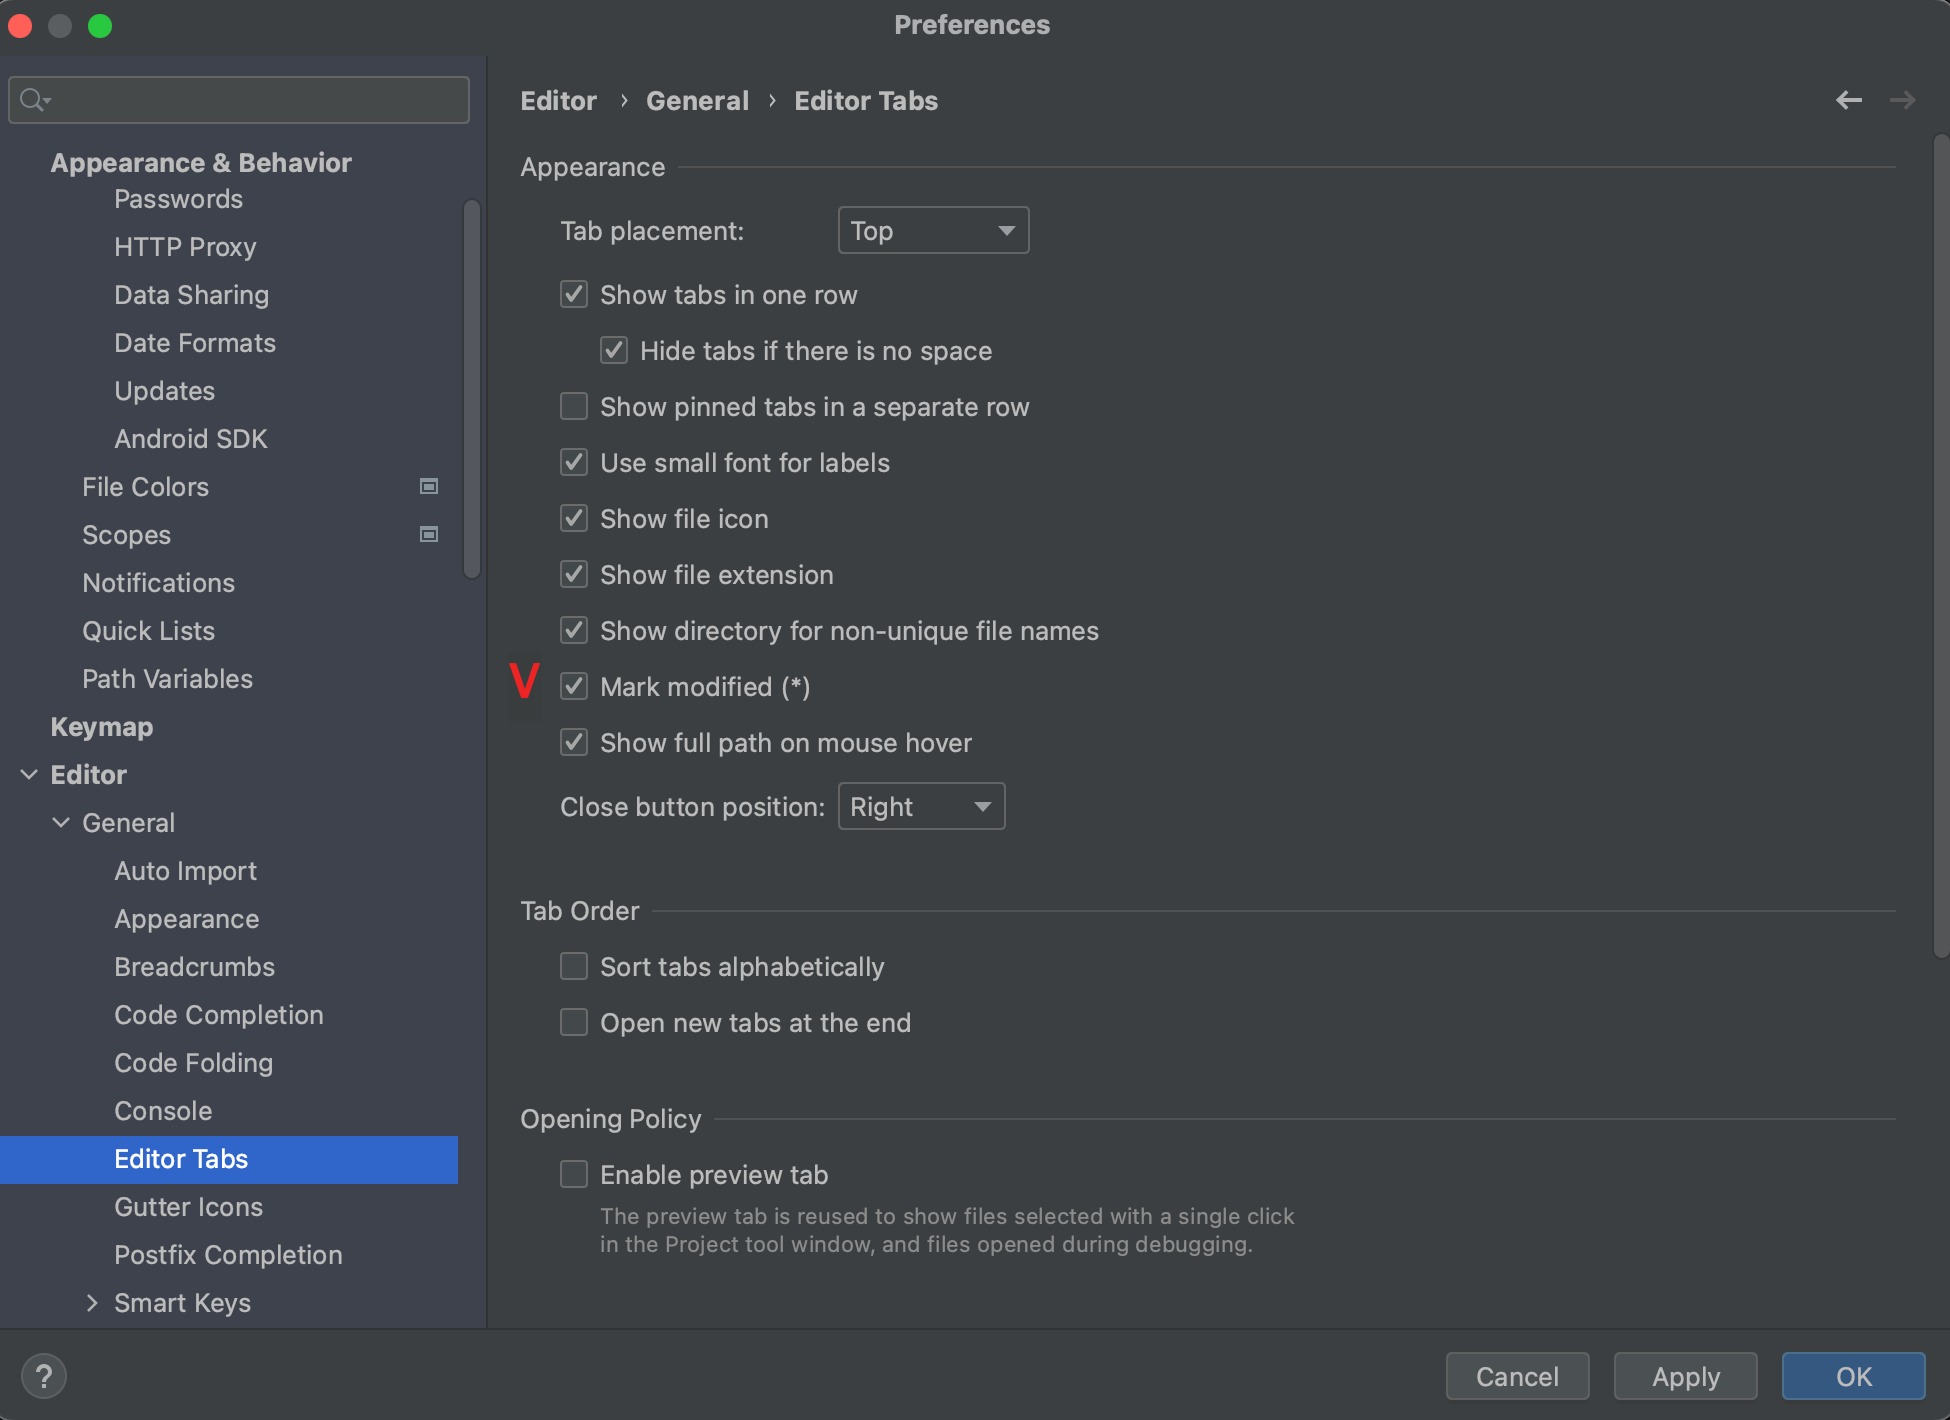Open the Tab placement dropdown

tap(932, 231)
